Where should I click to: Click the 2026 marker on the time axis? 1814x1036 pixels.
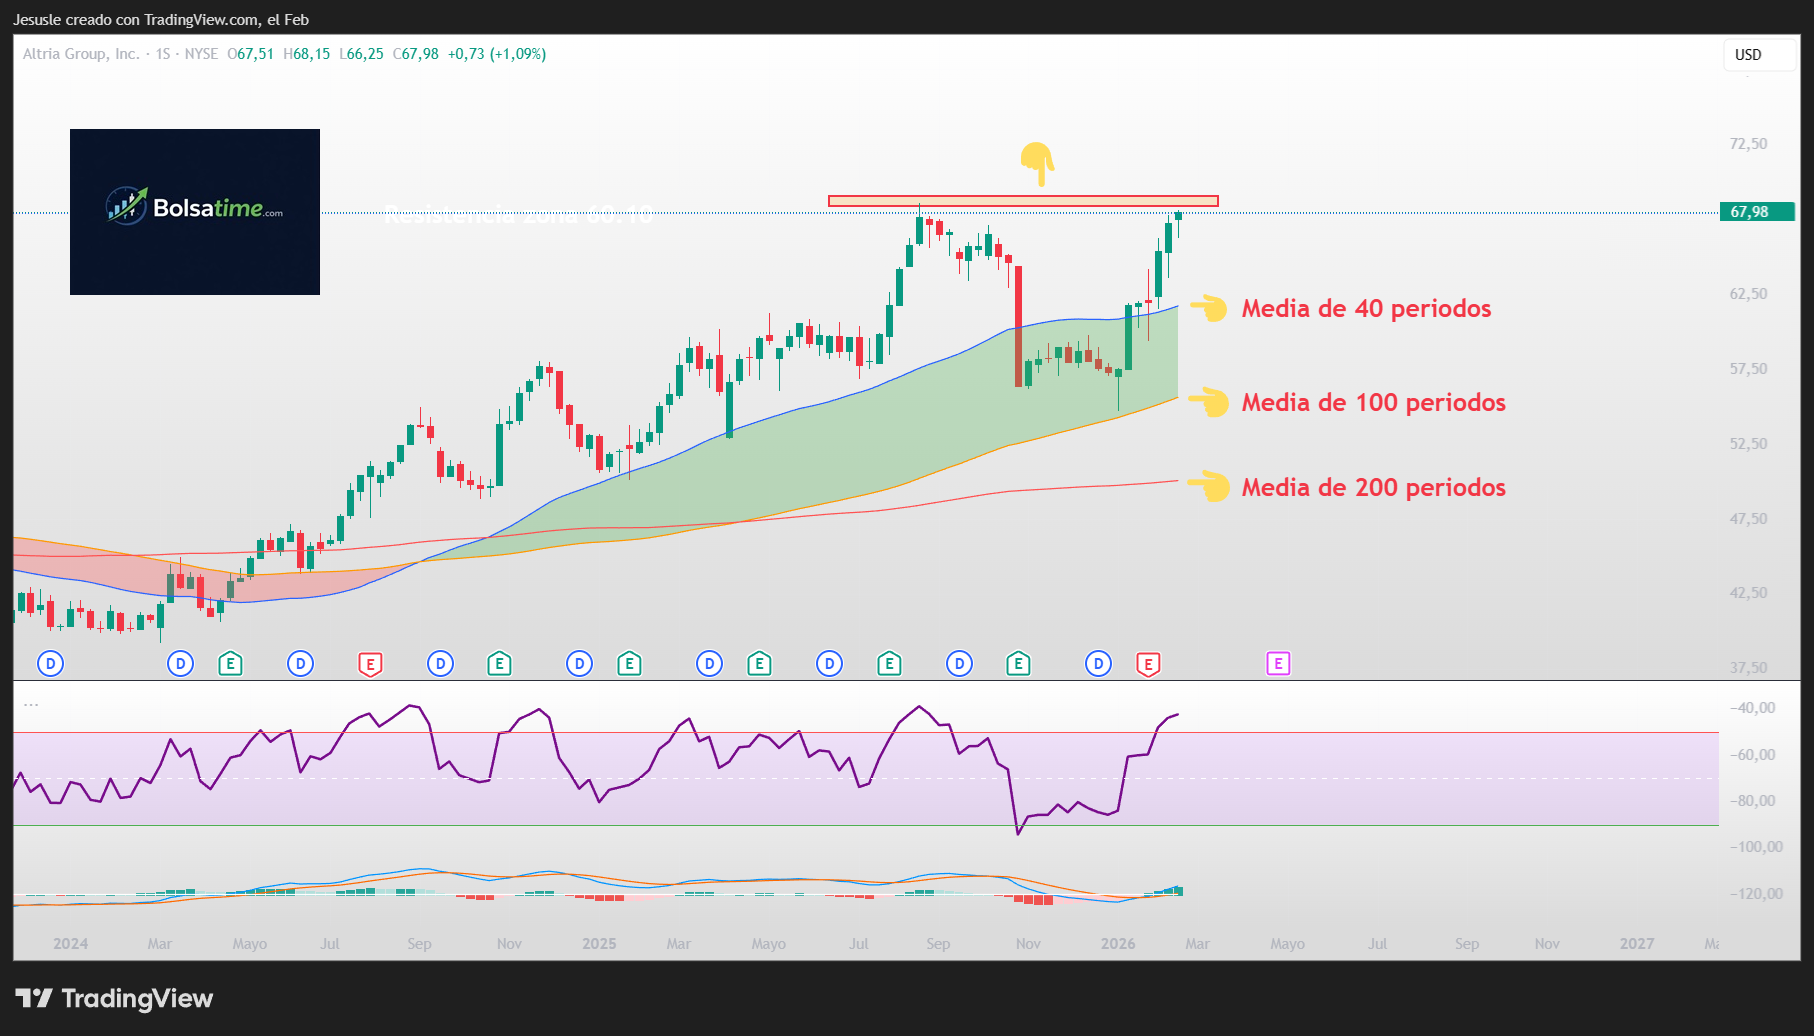(x=1117, y=943)
